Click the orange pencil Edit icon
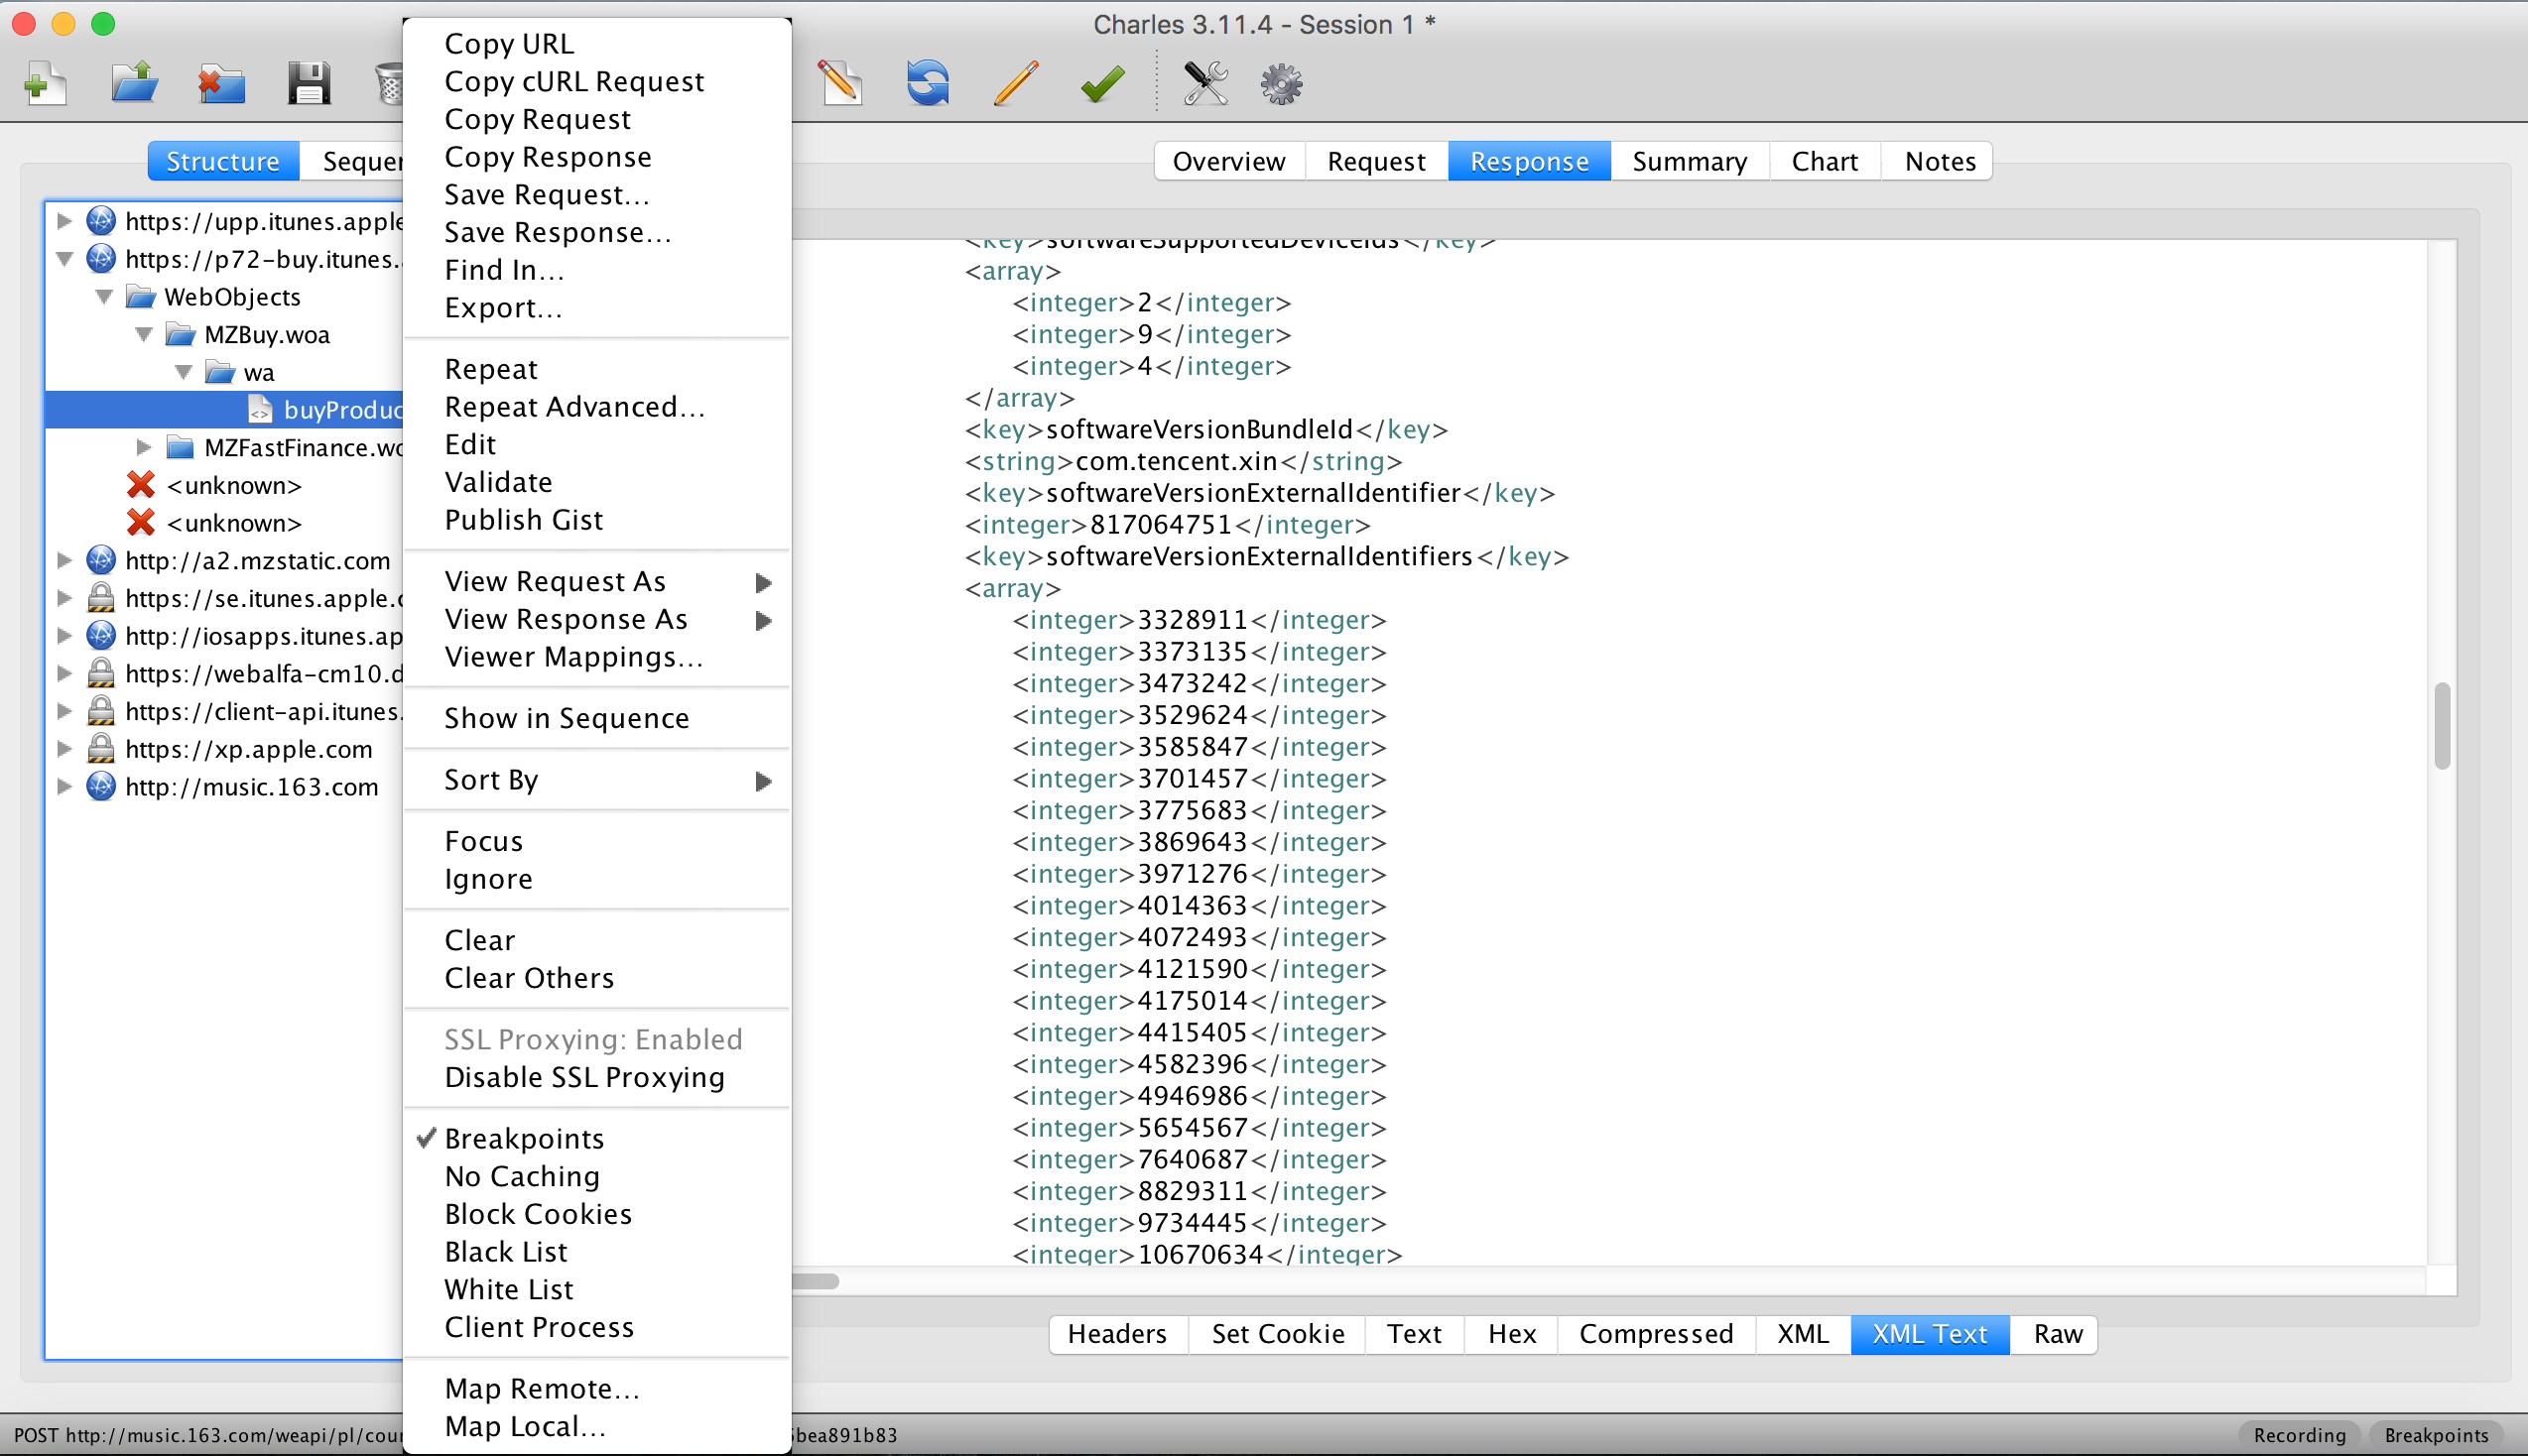The image size is (2528, 1456). (1015, 83)
